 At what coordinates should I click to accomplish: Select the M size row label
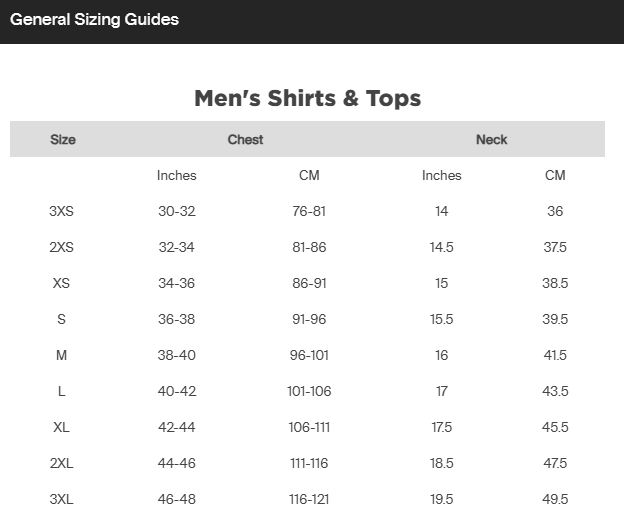pyautogui.click(x=61, y=355)
